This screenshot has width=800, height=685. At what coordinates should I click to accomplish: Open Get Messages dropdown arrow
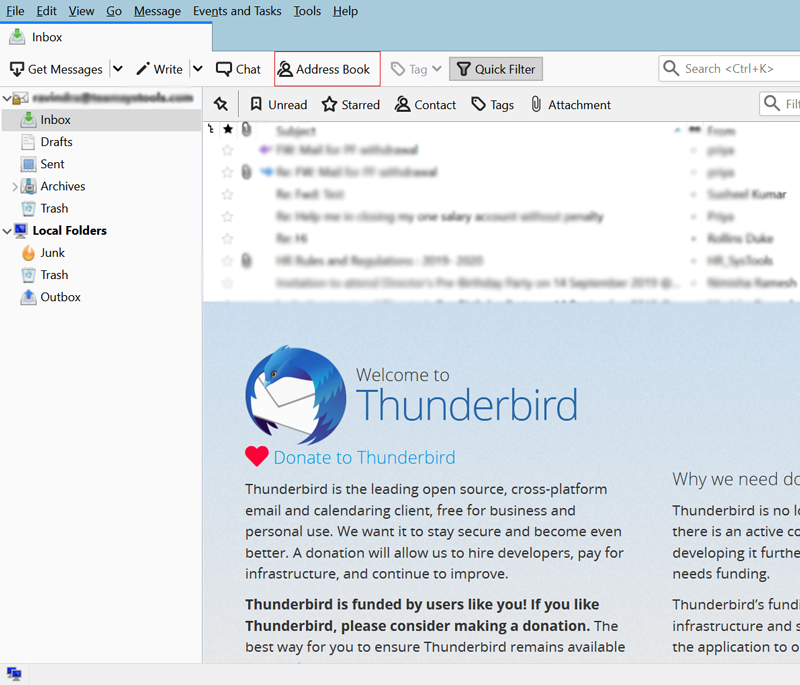[x=118, y=69]
